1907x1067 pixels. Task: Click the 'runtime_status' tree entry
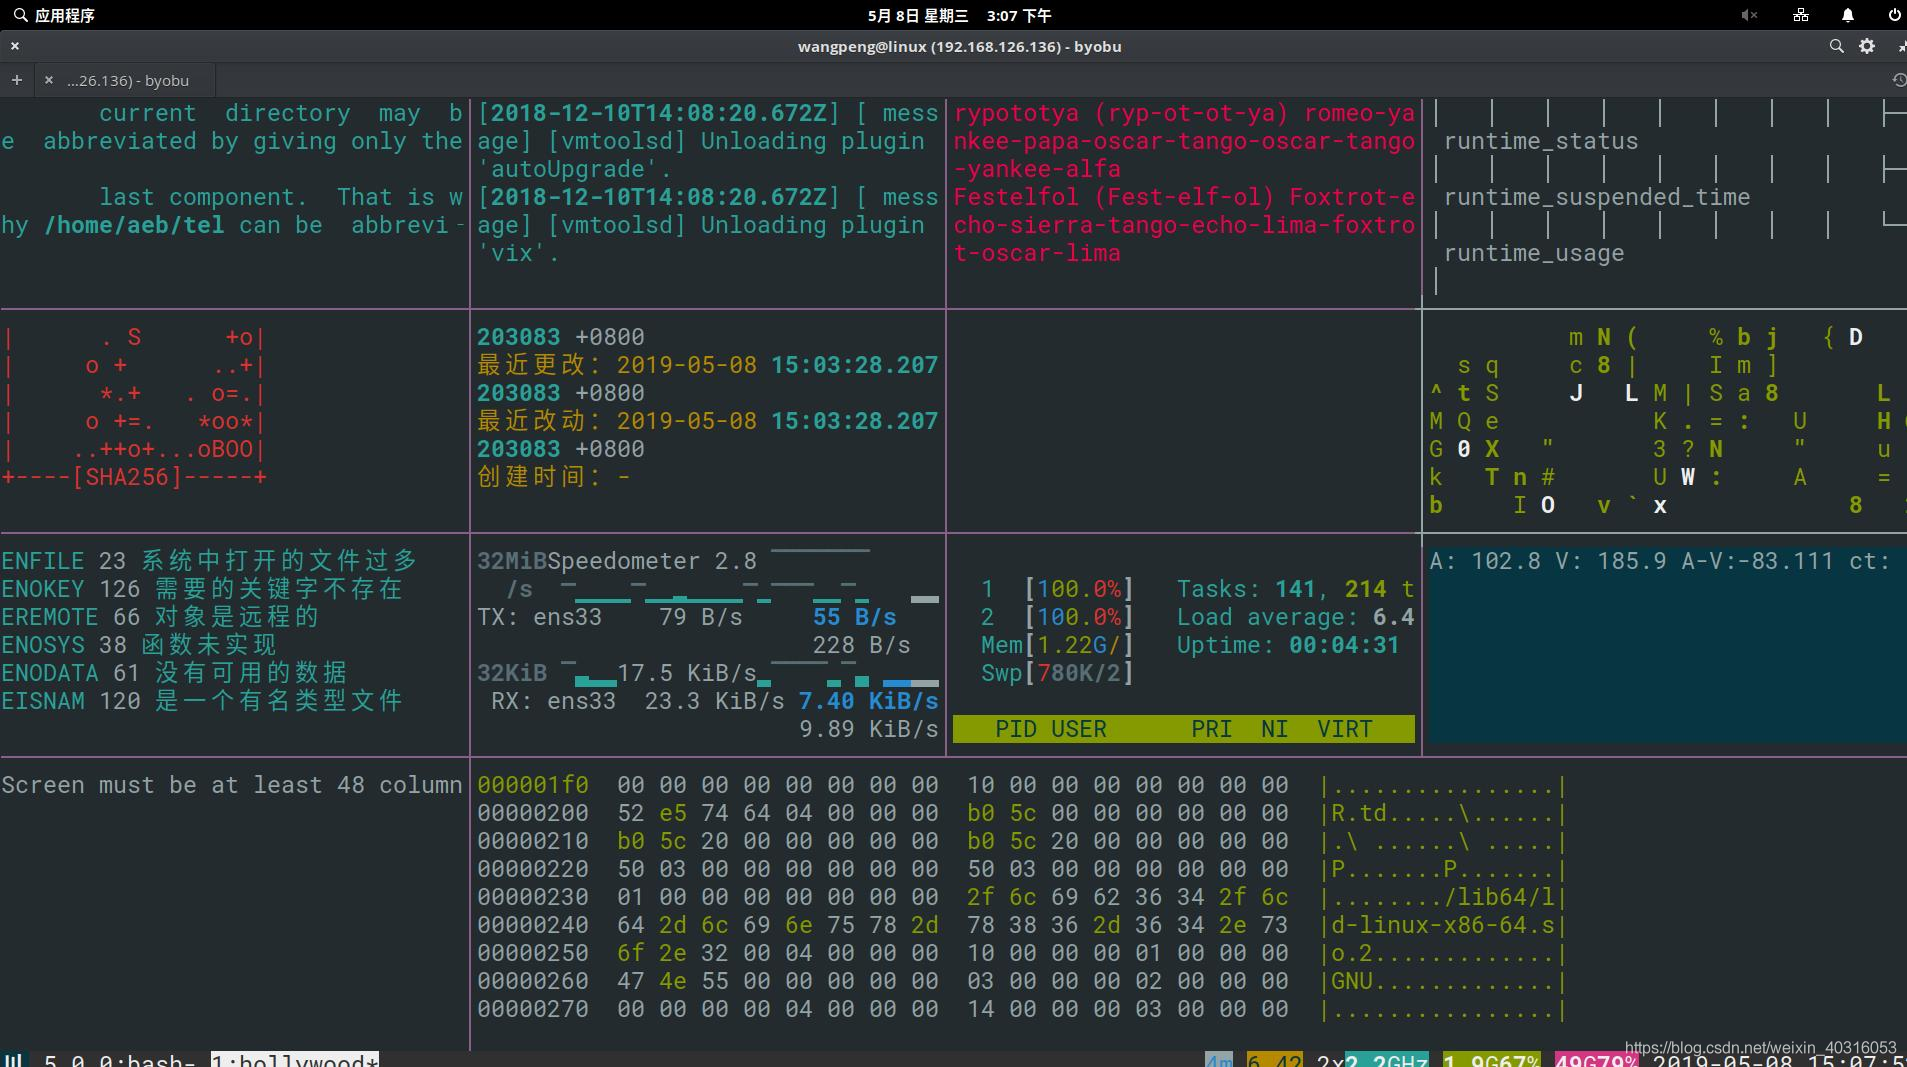pyautogui.click(x=1541, y=141)
